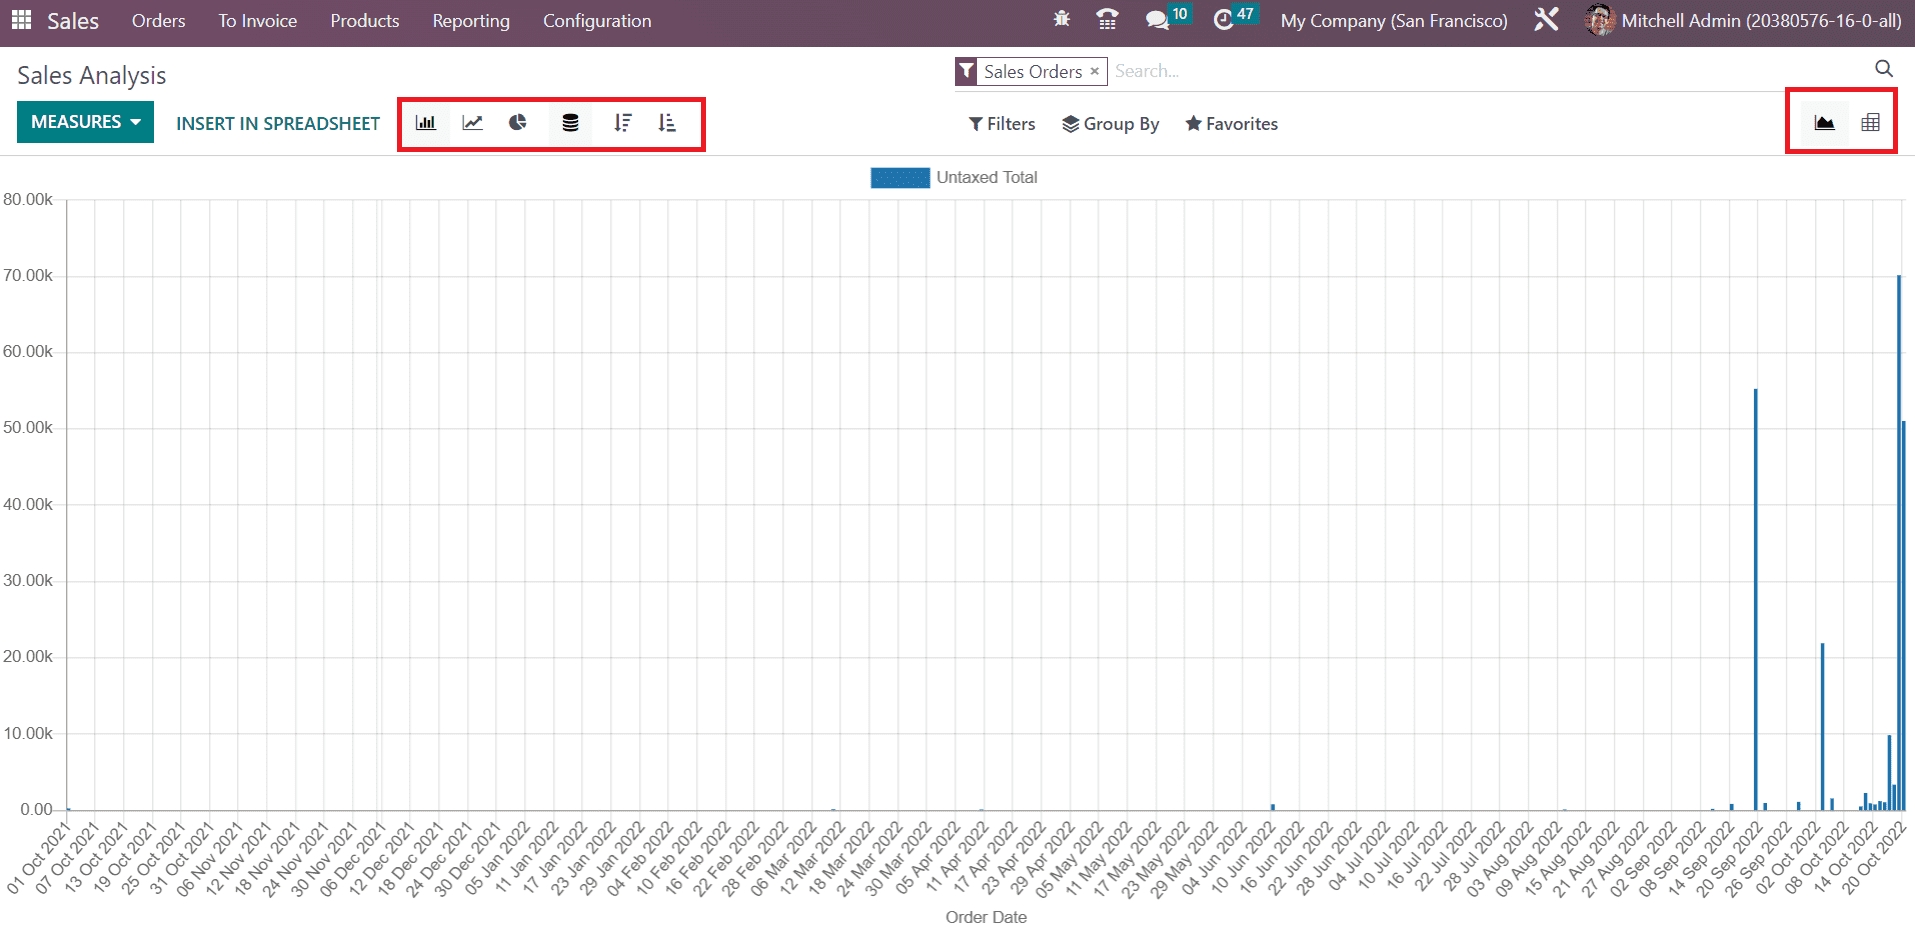Sort chart in descending order
The width and height of the screenshot is (1915, 933).
(622, 123)
